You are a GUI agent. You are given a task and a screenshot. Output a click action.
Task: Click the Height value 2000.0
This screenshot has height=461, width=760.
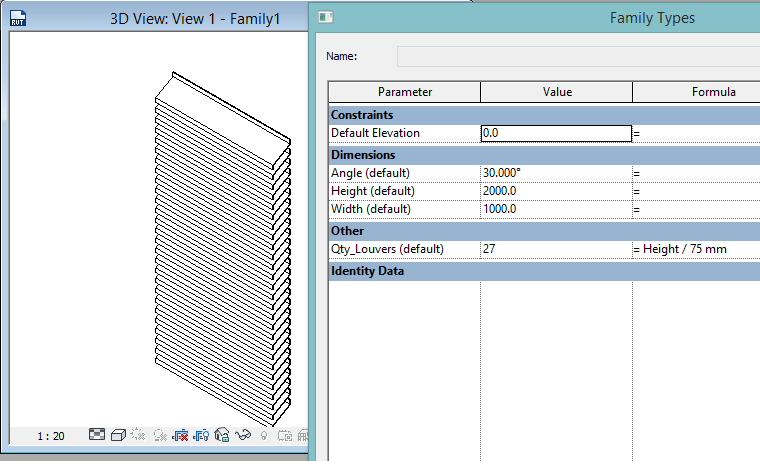point(556,191)
